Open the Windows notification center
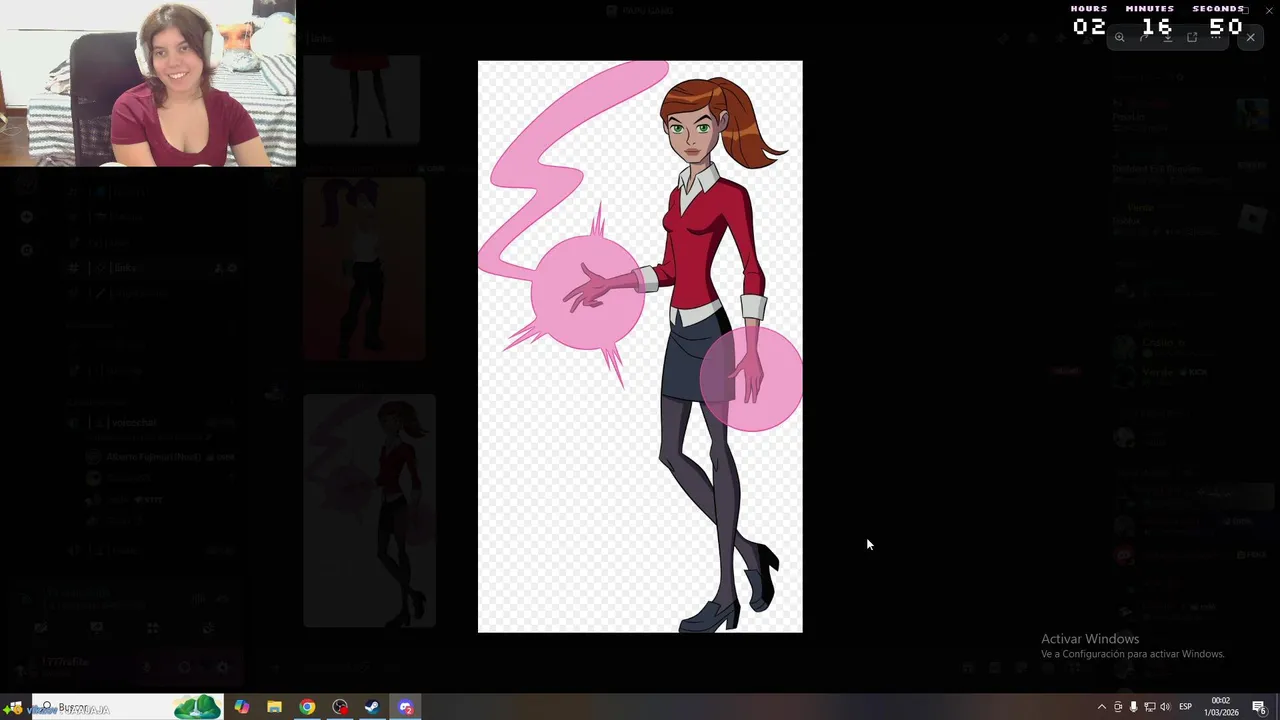 coord(1259,707)
